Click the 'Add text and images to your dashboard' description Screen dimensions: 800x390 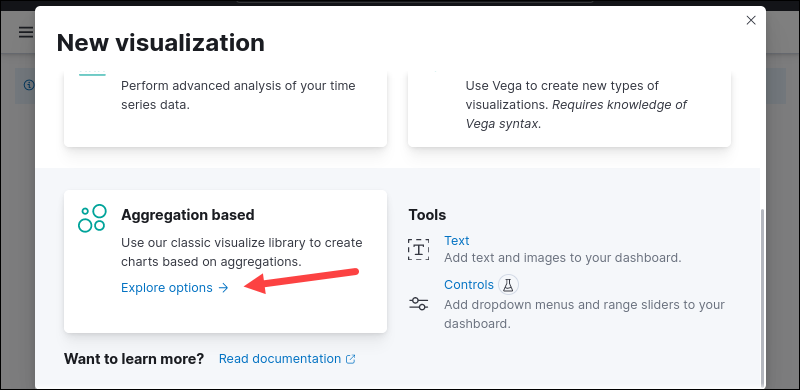pos(563,258)
